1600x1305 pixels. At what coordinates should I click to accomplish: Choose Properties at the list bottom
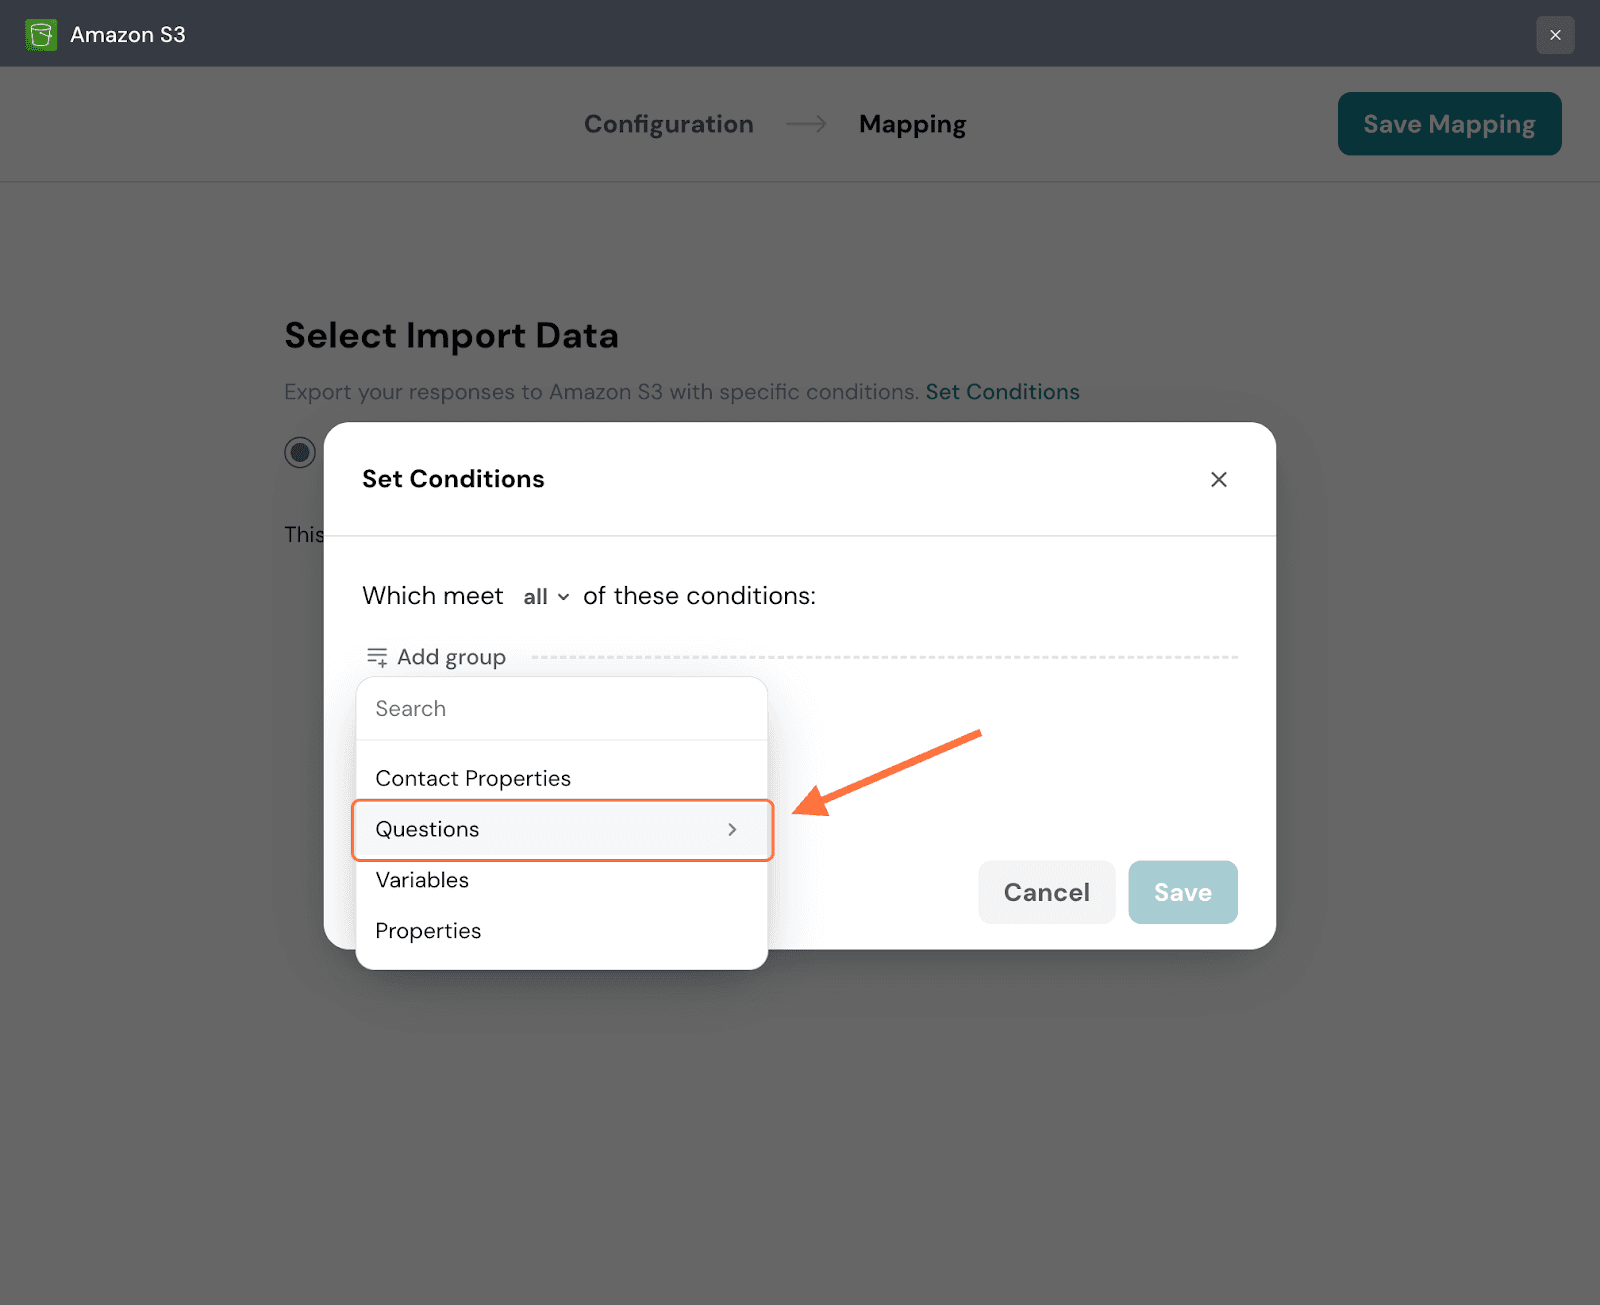(428, 931)
